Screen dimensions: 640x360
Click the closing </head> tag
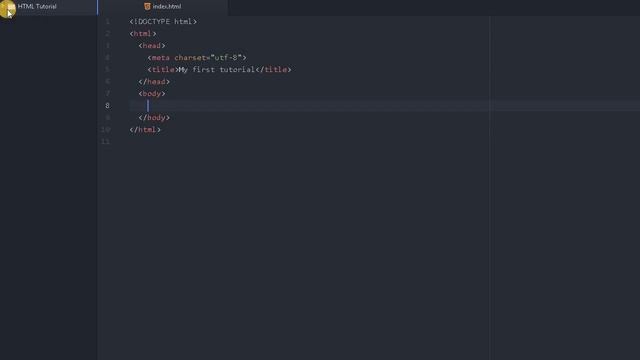click(154, 82)
